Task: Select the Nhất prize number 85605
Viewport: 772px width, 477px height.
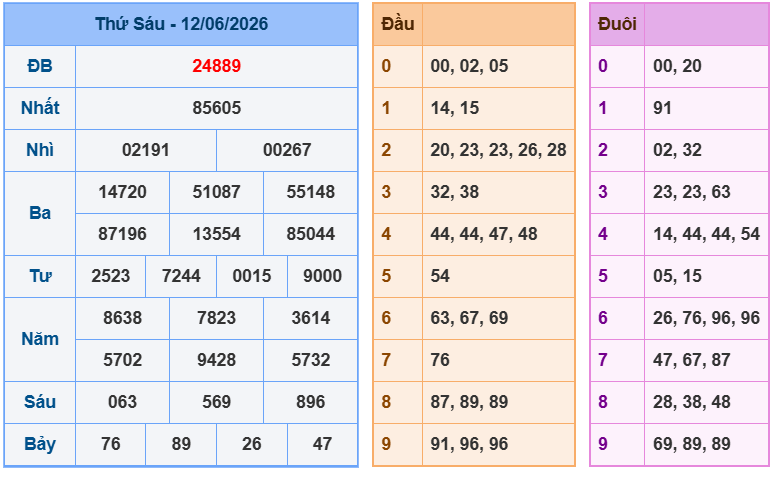Action: click(217, 108)
